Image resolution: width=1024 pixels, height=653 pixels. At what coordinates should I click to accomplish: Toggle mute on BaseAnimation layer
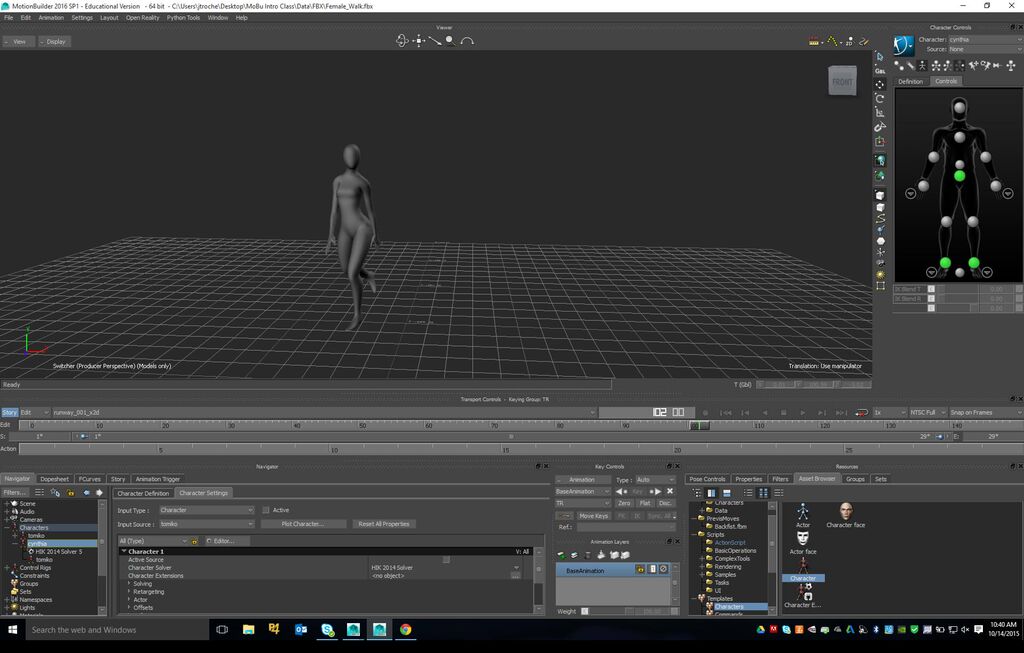coord(664,569)
